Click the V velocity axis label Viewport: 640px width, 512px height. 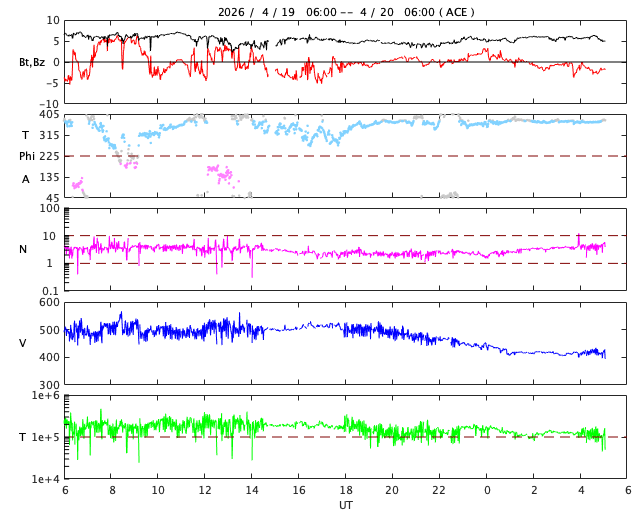tap(23, 343)
